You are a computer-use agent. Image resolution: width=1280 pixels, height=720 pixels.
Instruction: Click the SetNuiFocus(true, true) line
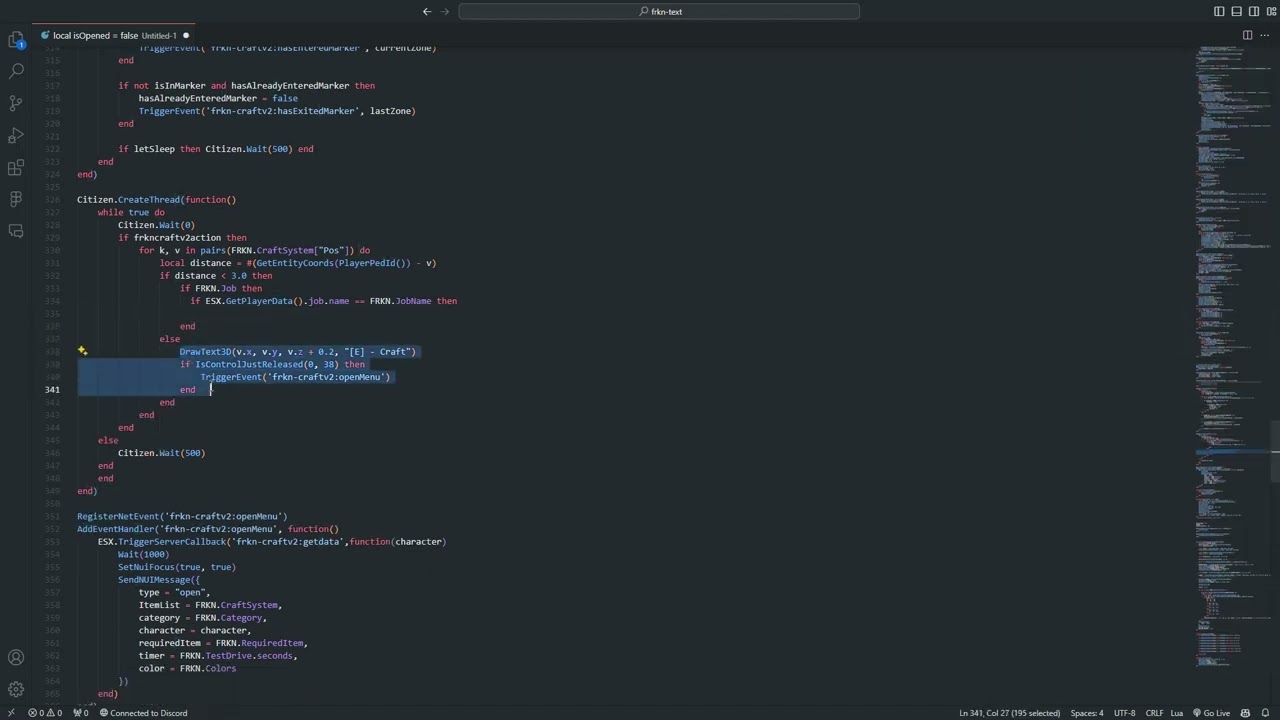pyautogui.click(x=177, y=567)
